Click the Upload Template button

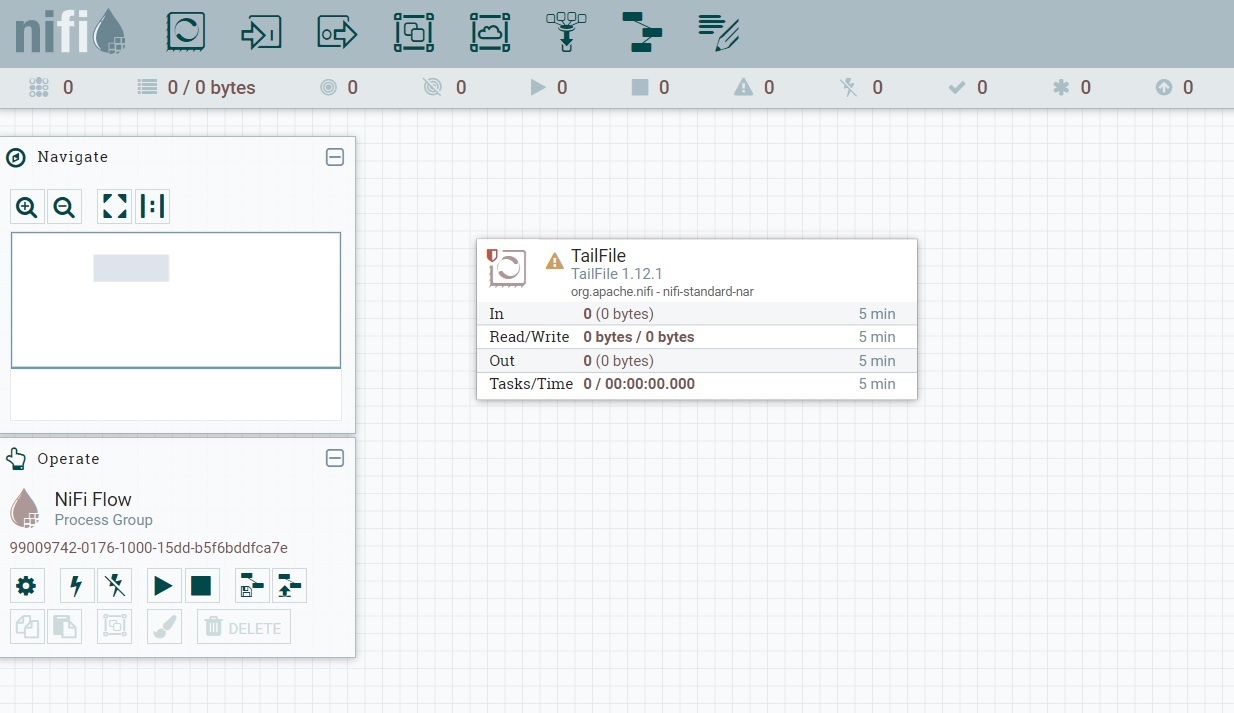coord(289,586)
